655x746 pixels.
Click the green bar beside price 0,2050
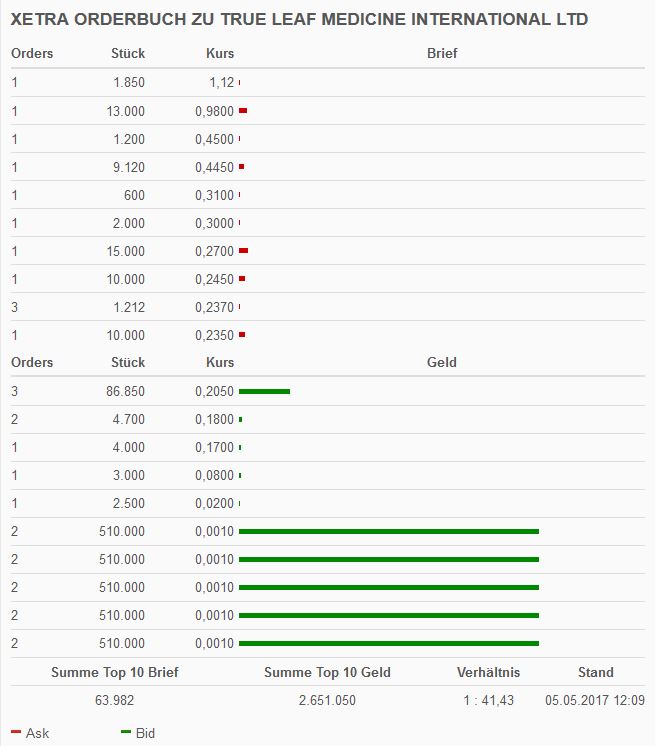264,391
